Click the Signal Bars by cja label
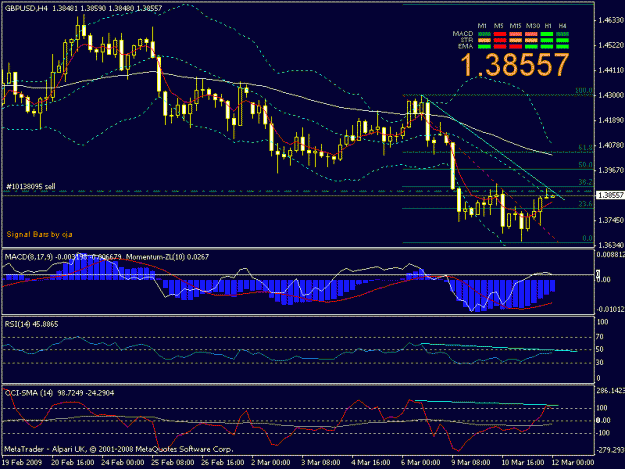 click(39, 234)
